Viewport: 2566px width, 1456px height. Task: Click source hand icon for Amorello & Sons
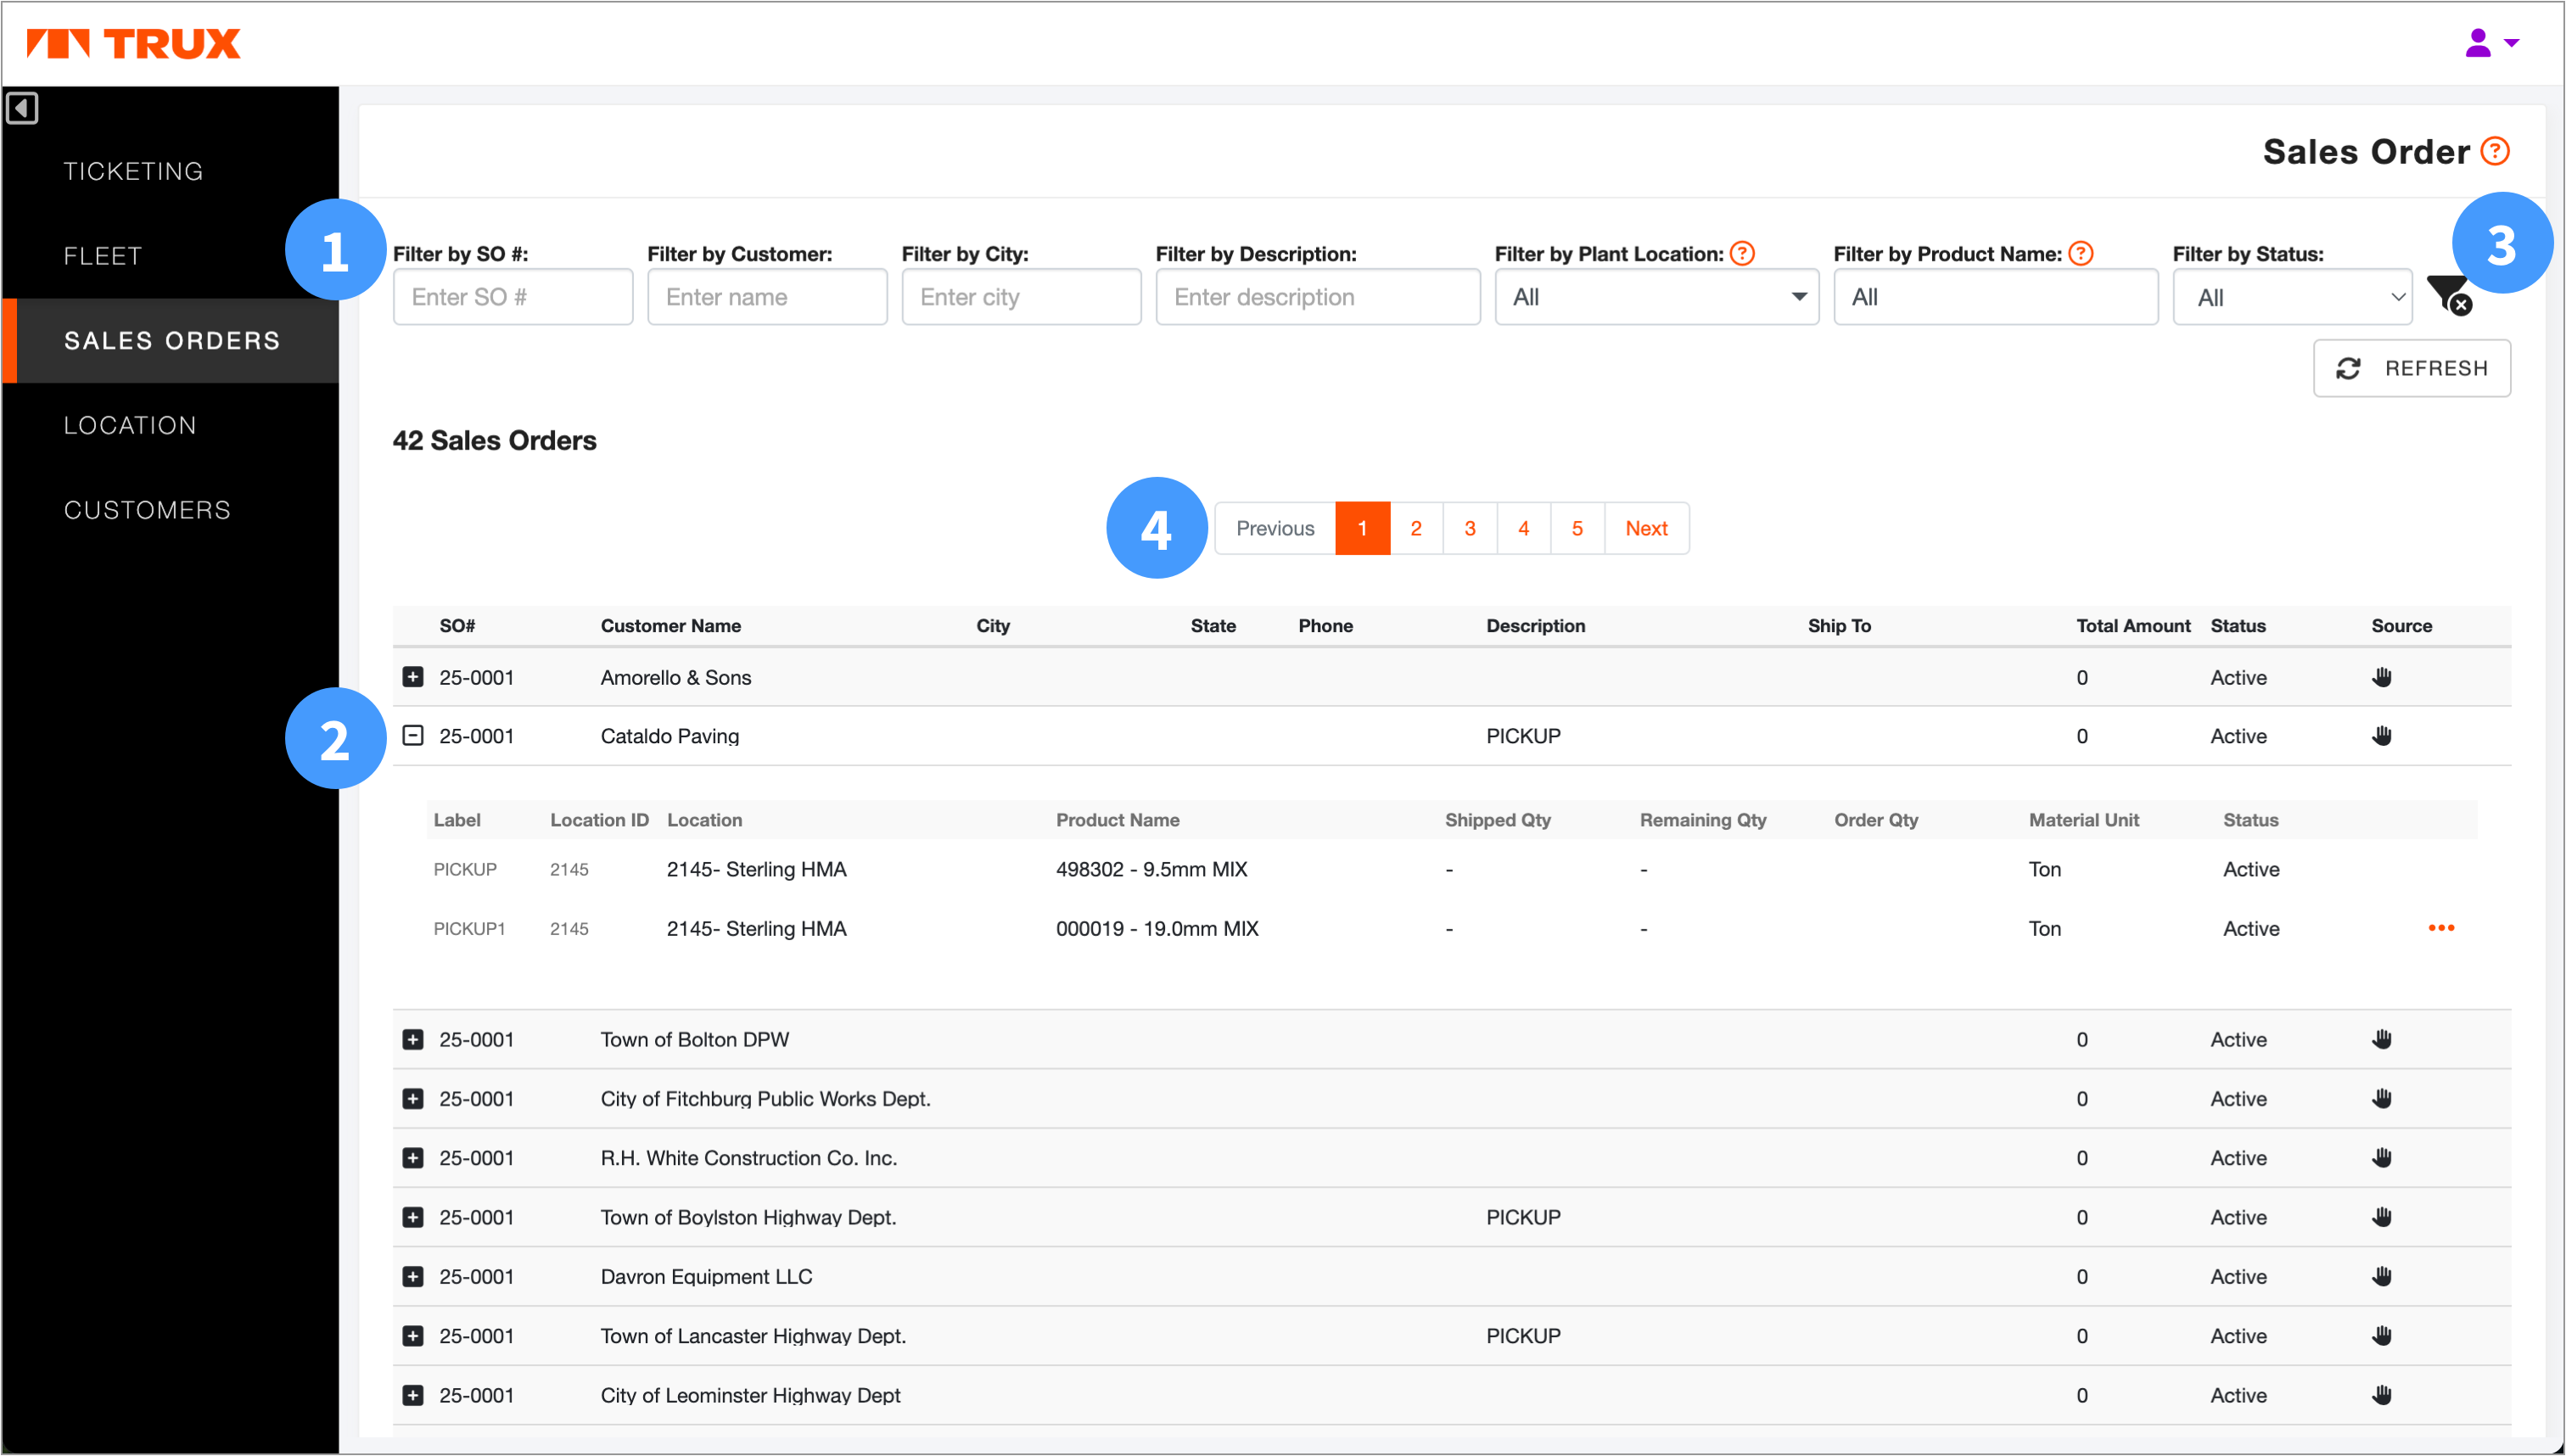(x=2382, y=677)
